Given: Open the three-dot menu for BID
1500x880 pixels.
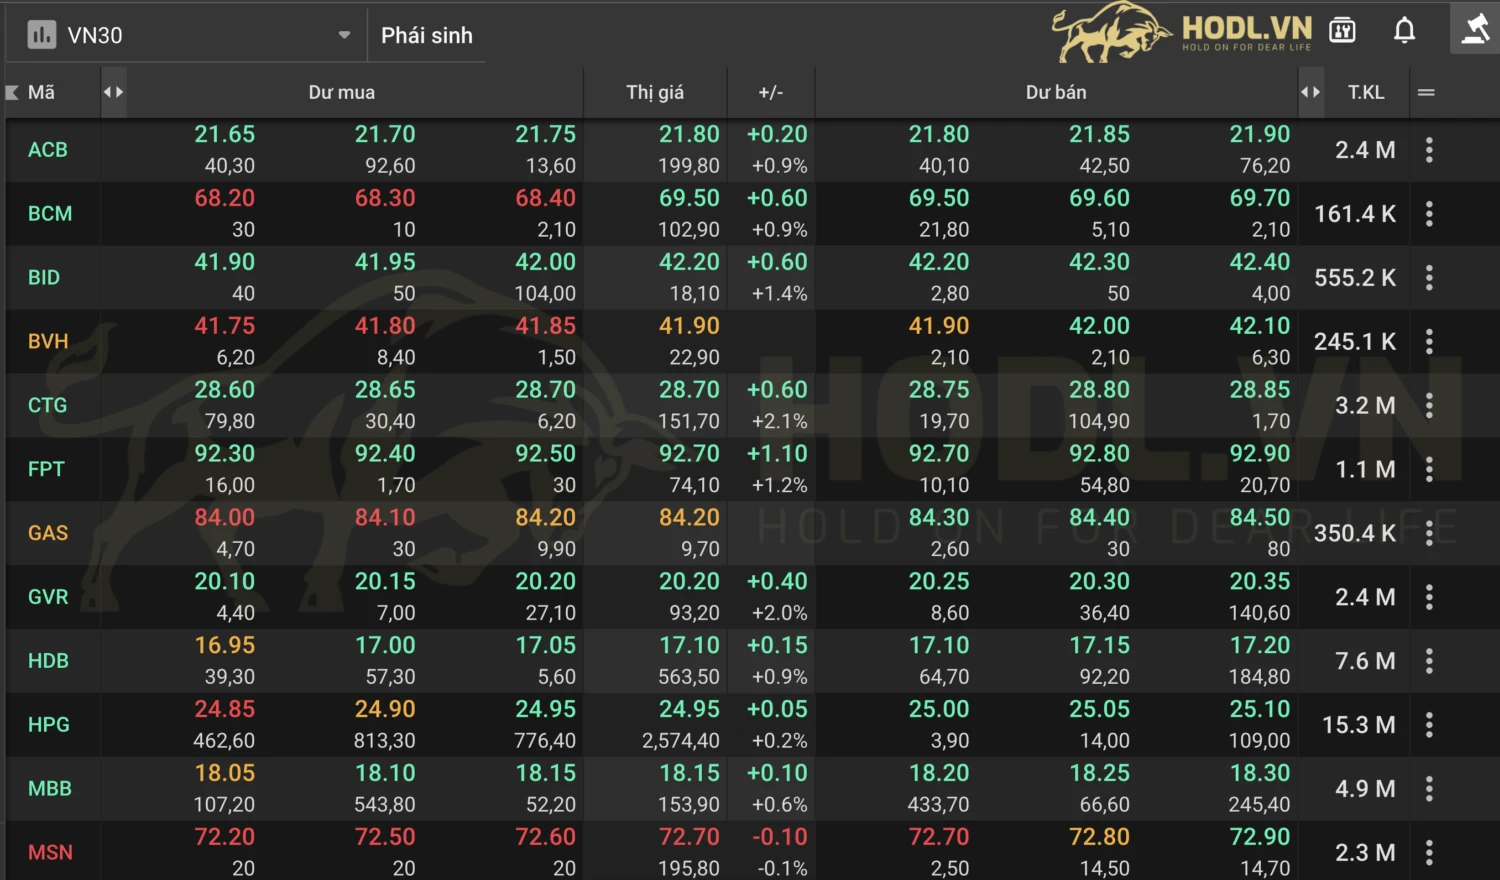Looking at the screenshot, I should (1429, 278).
